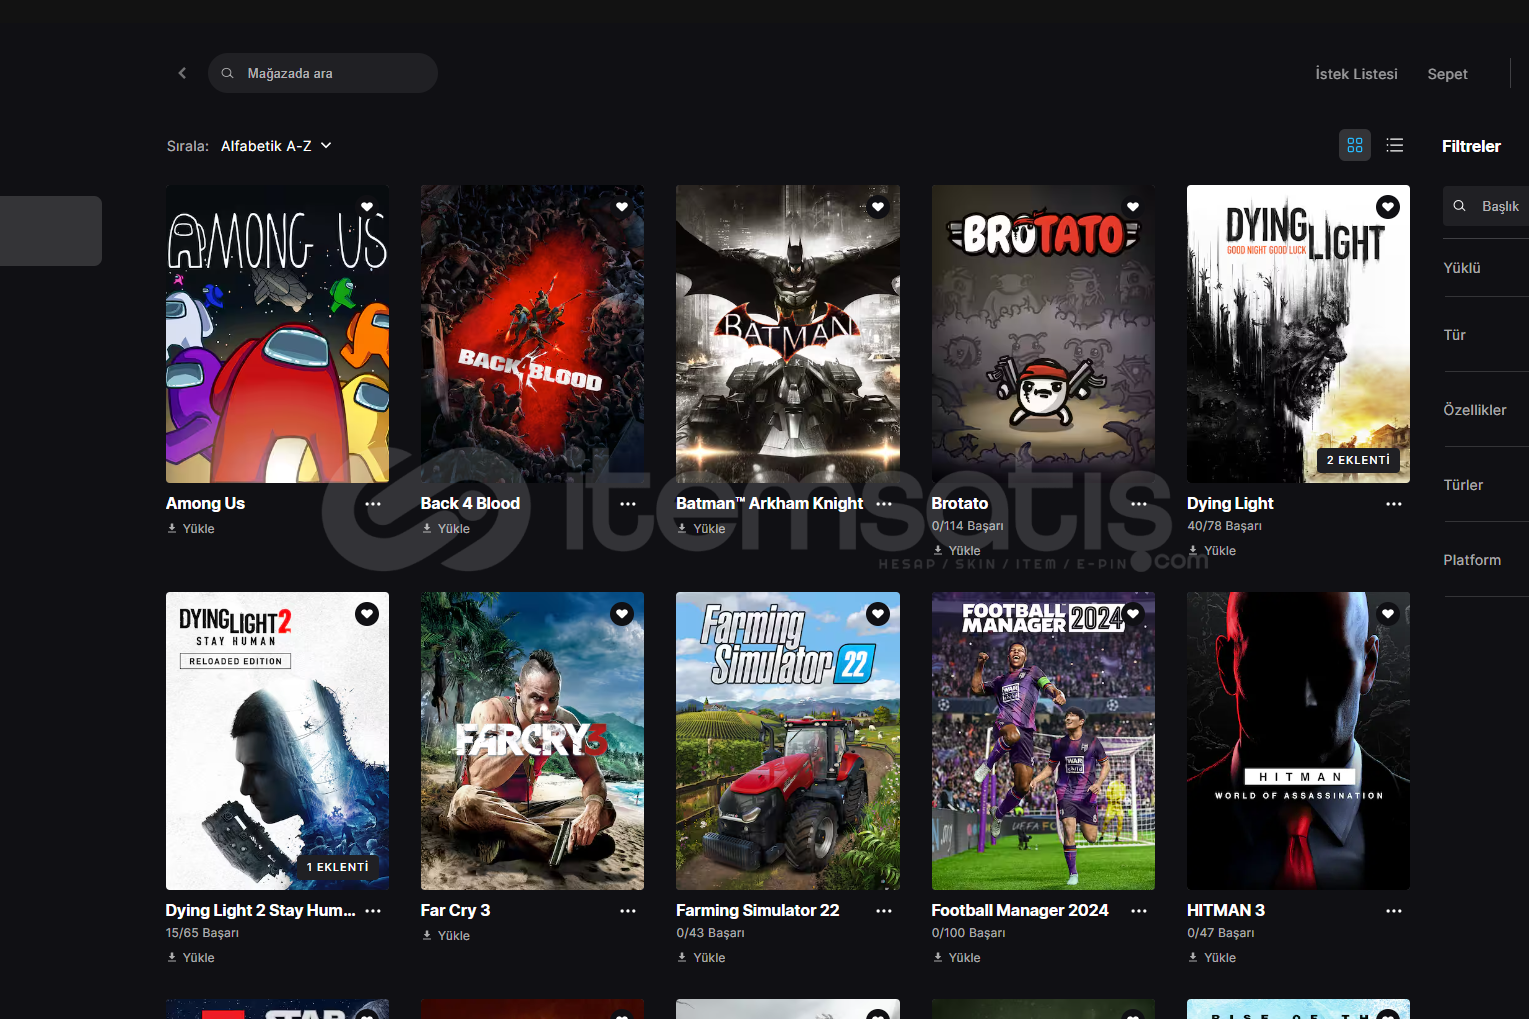Click '0/114 Başarı' under Brotato
1529x1019 pixels.
(x=968, y=526)
